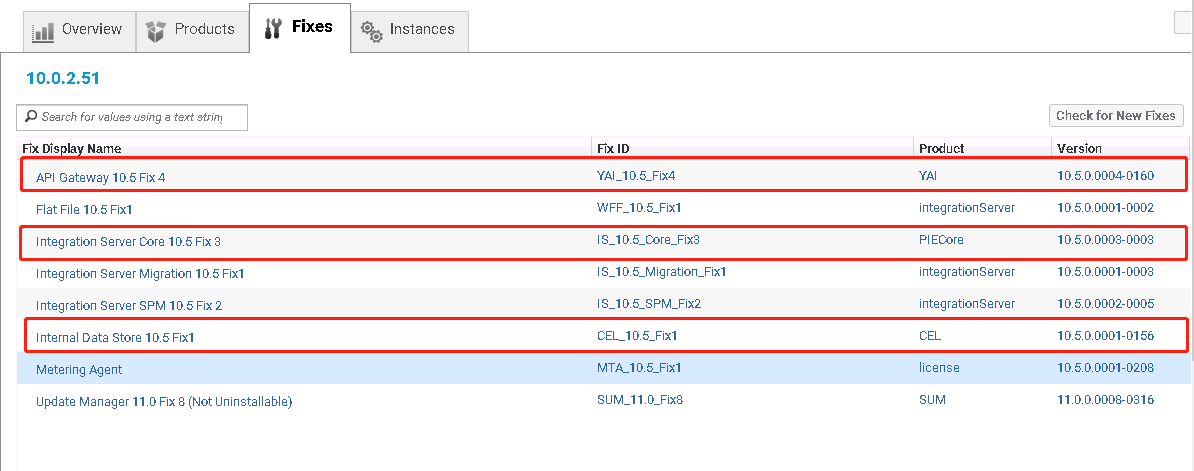Viewport: 1194px width, 471px height.
Task: Open API Gateway 10.5 Fix 4
Action: pos(101,177)
